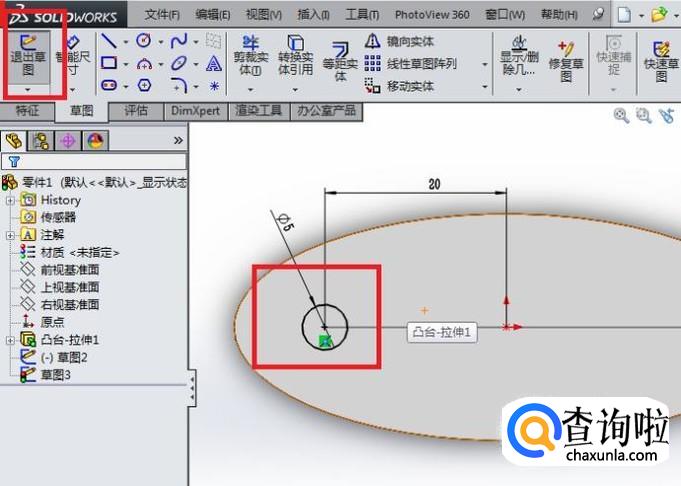Select the Straight Slot tool
Screen dimensions: 681x486
point(109,85)
